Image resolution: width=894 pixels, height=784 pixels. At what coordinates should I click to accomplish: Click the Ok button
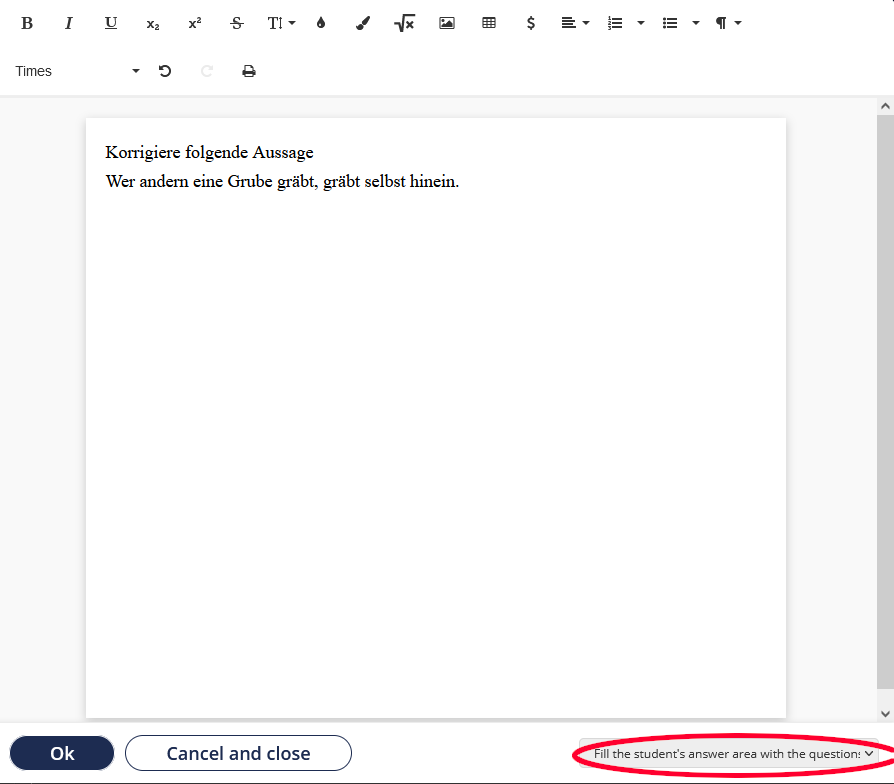[x=62, y=753]
